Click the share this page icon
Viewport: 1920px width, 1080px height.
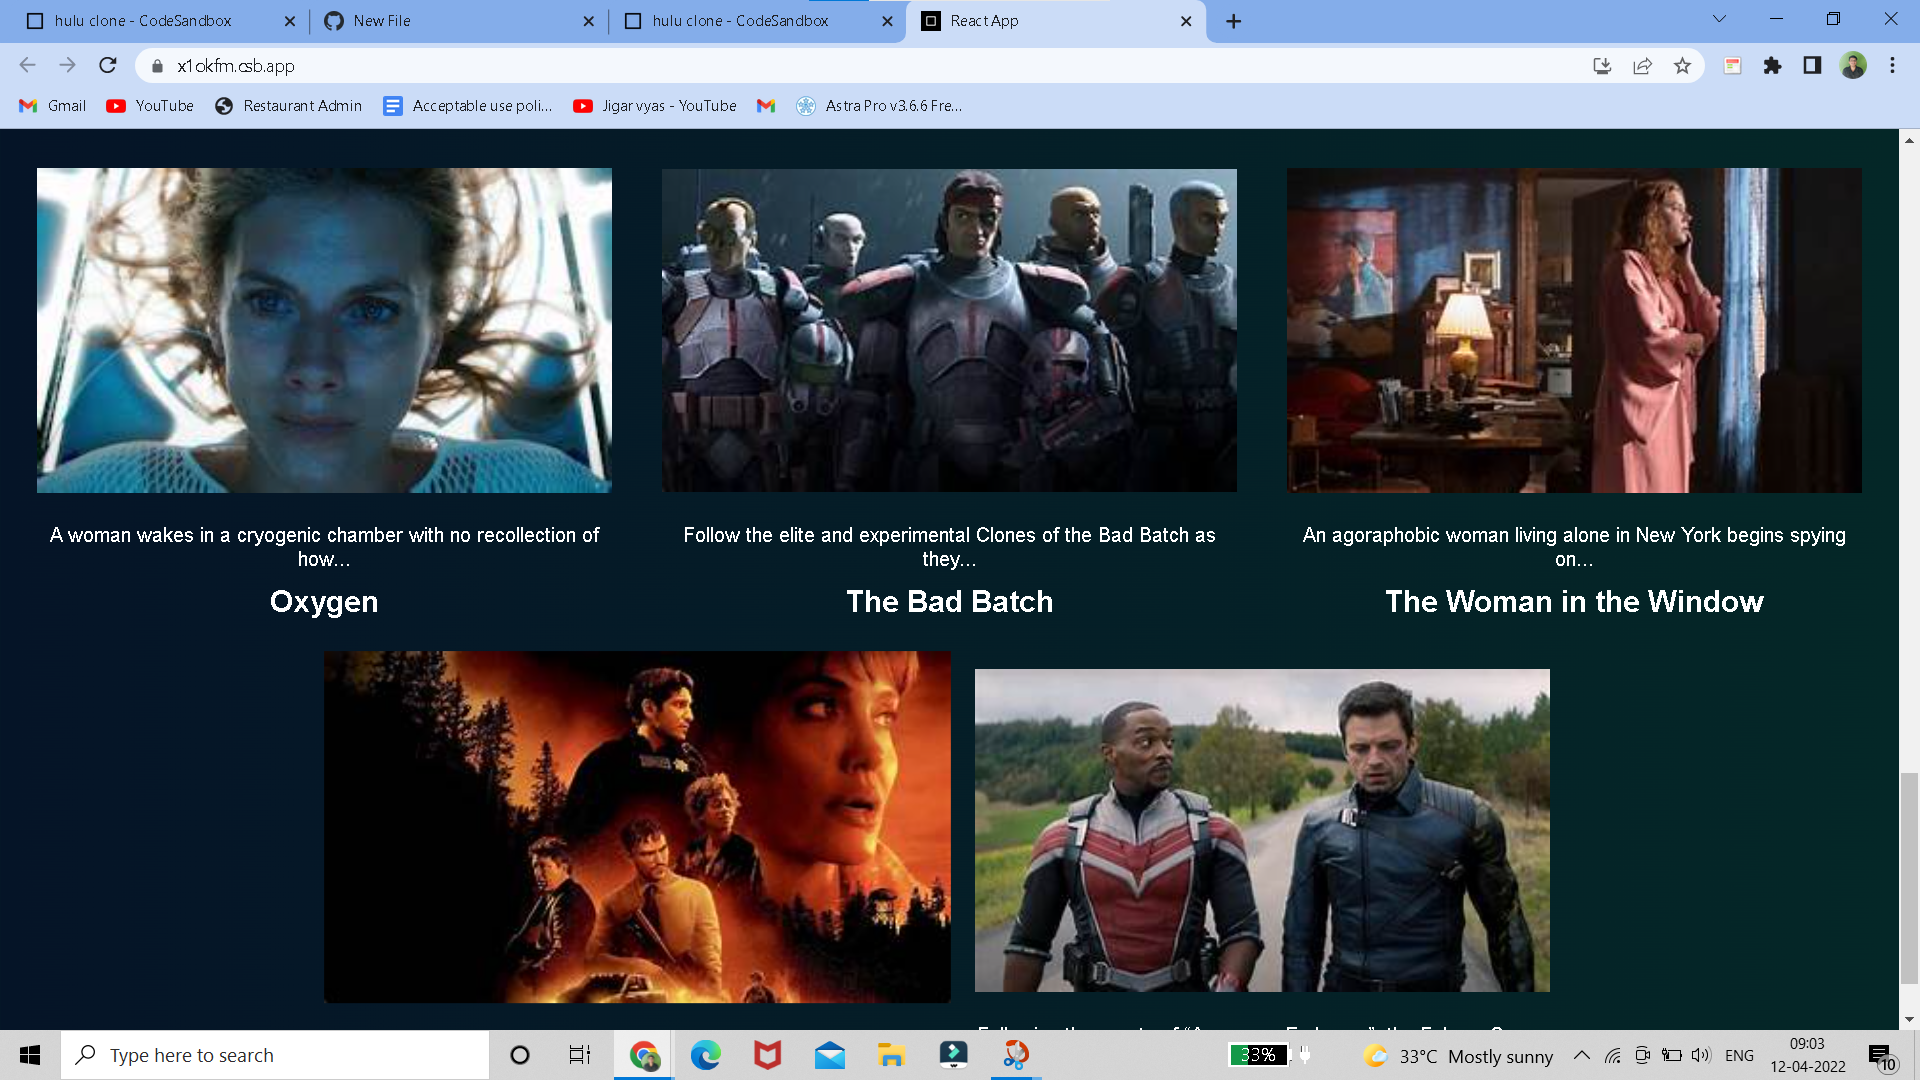[1642, 66]
